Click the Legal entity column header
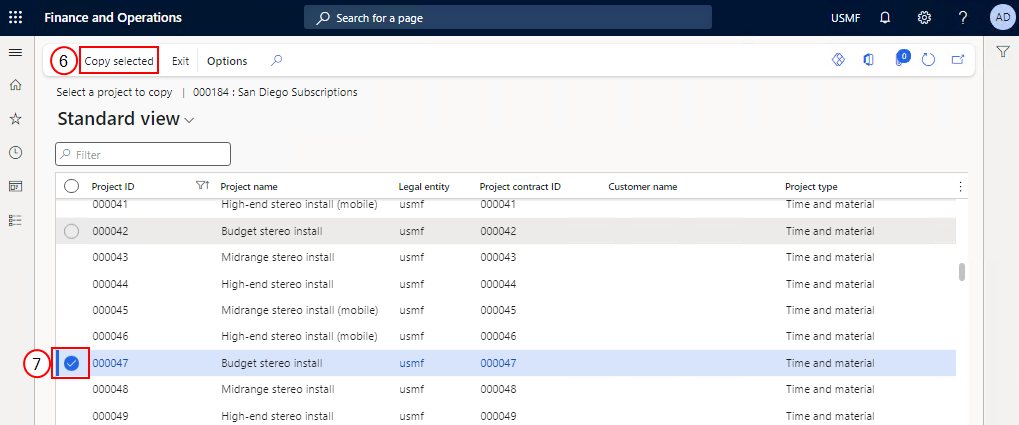 424,187
